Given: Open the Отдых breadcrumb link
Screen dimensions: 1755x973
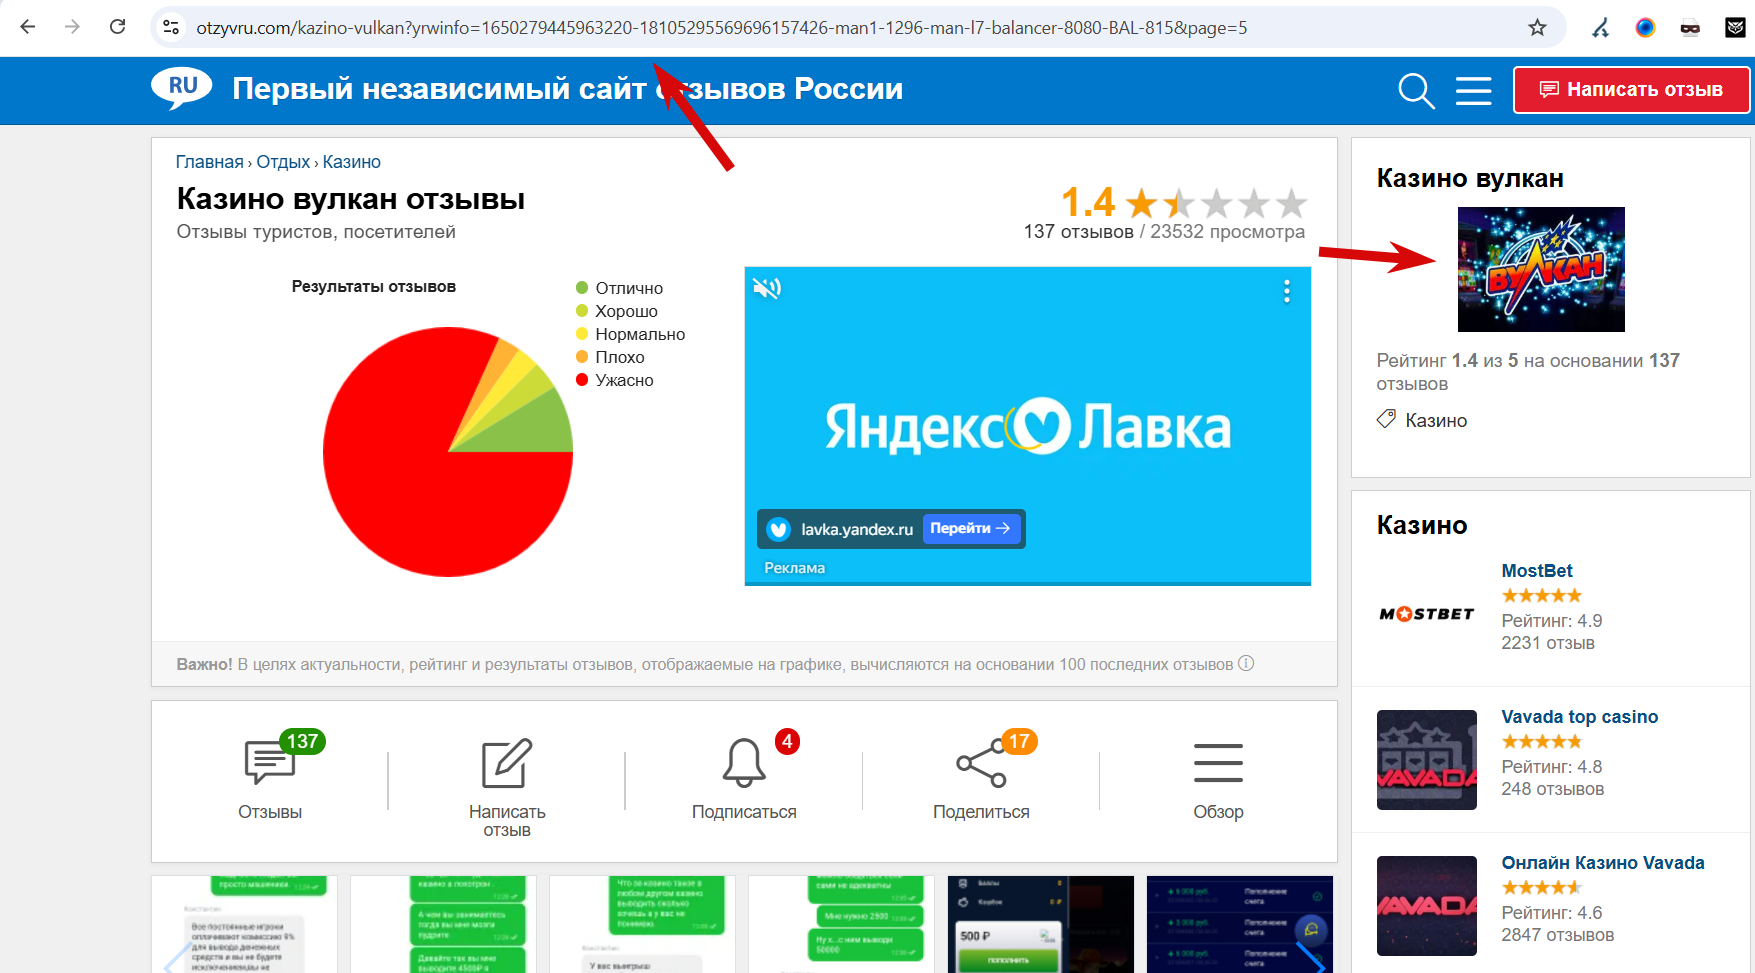Looking at the screenshot, I should [x=283, y=162].
